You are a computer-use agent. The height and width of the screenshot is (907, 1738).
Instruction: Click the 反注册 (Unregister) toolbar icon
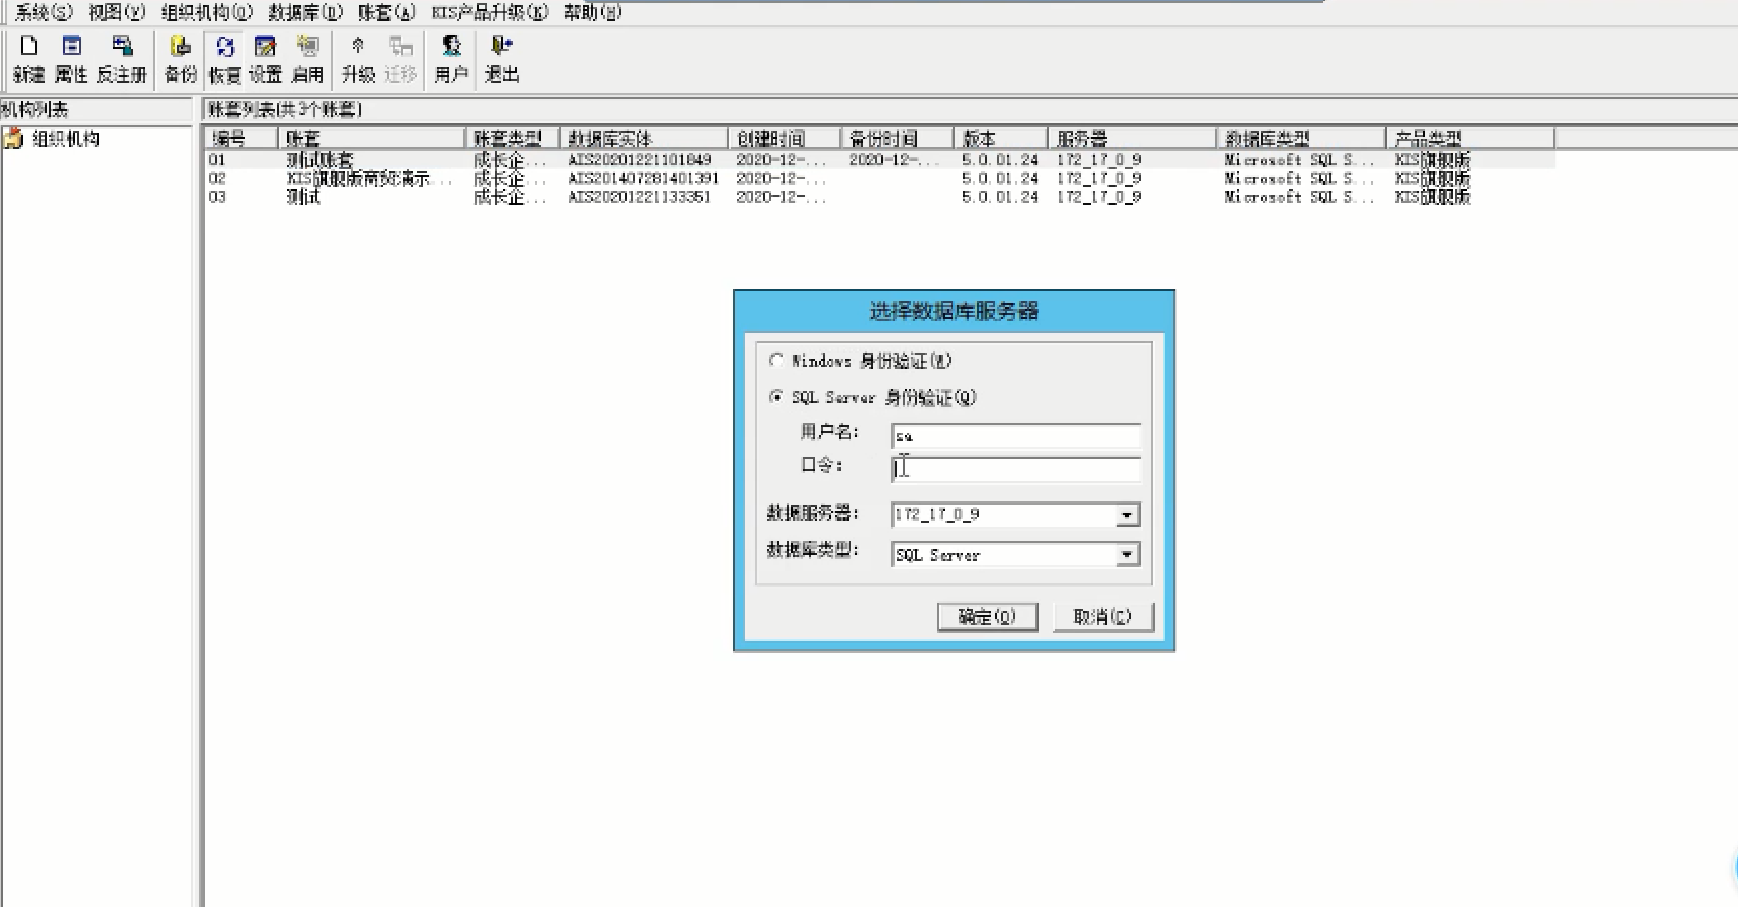(x=122, y=58)
